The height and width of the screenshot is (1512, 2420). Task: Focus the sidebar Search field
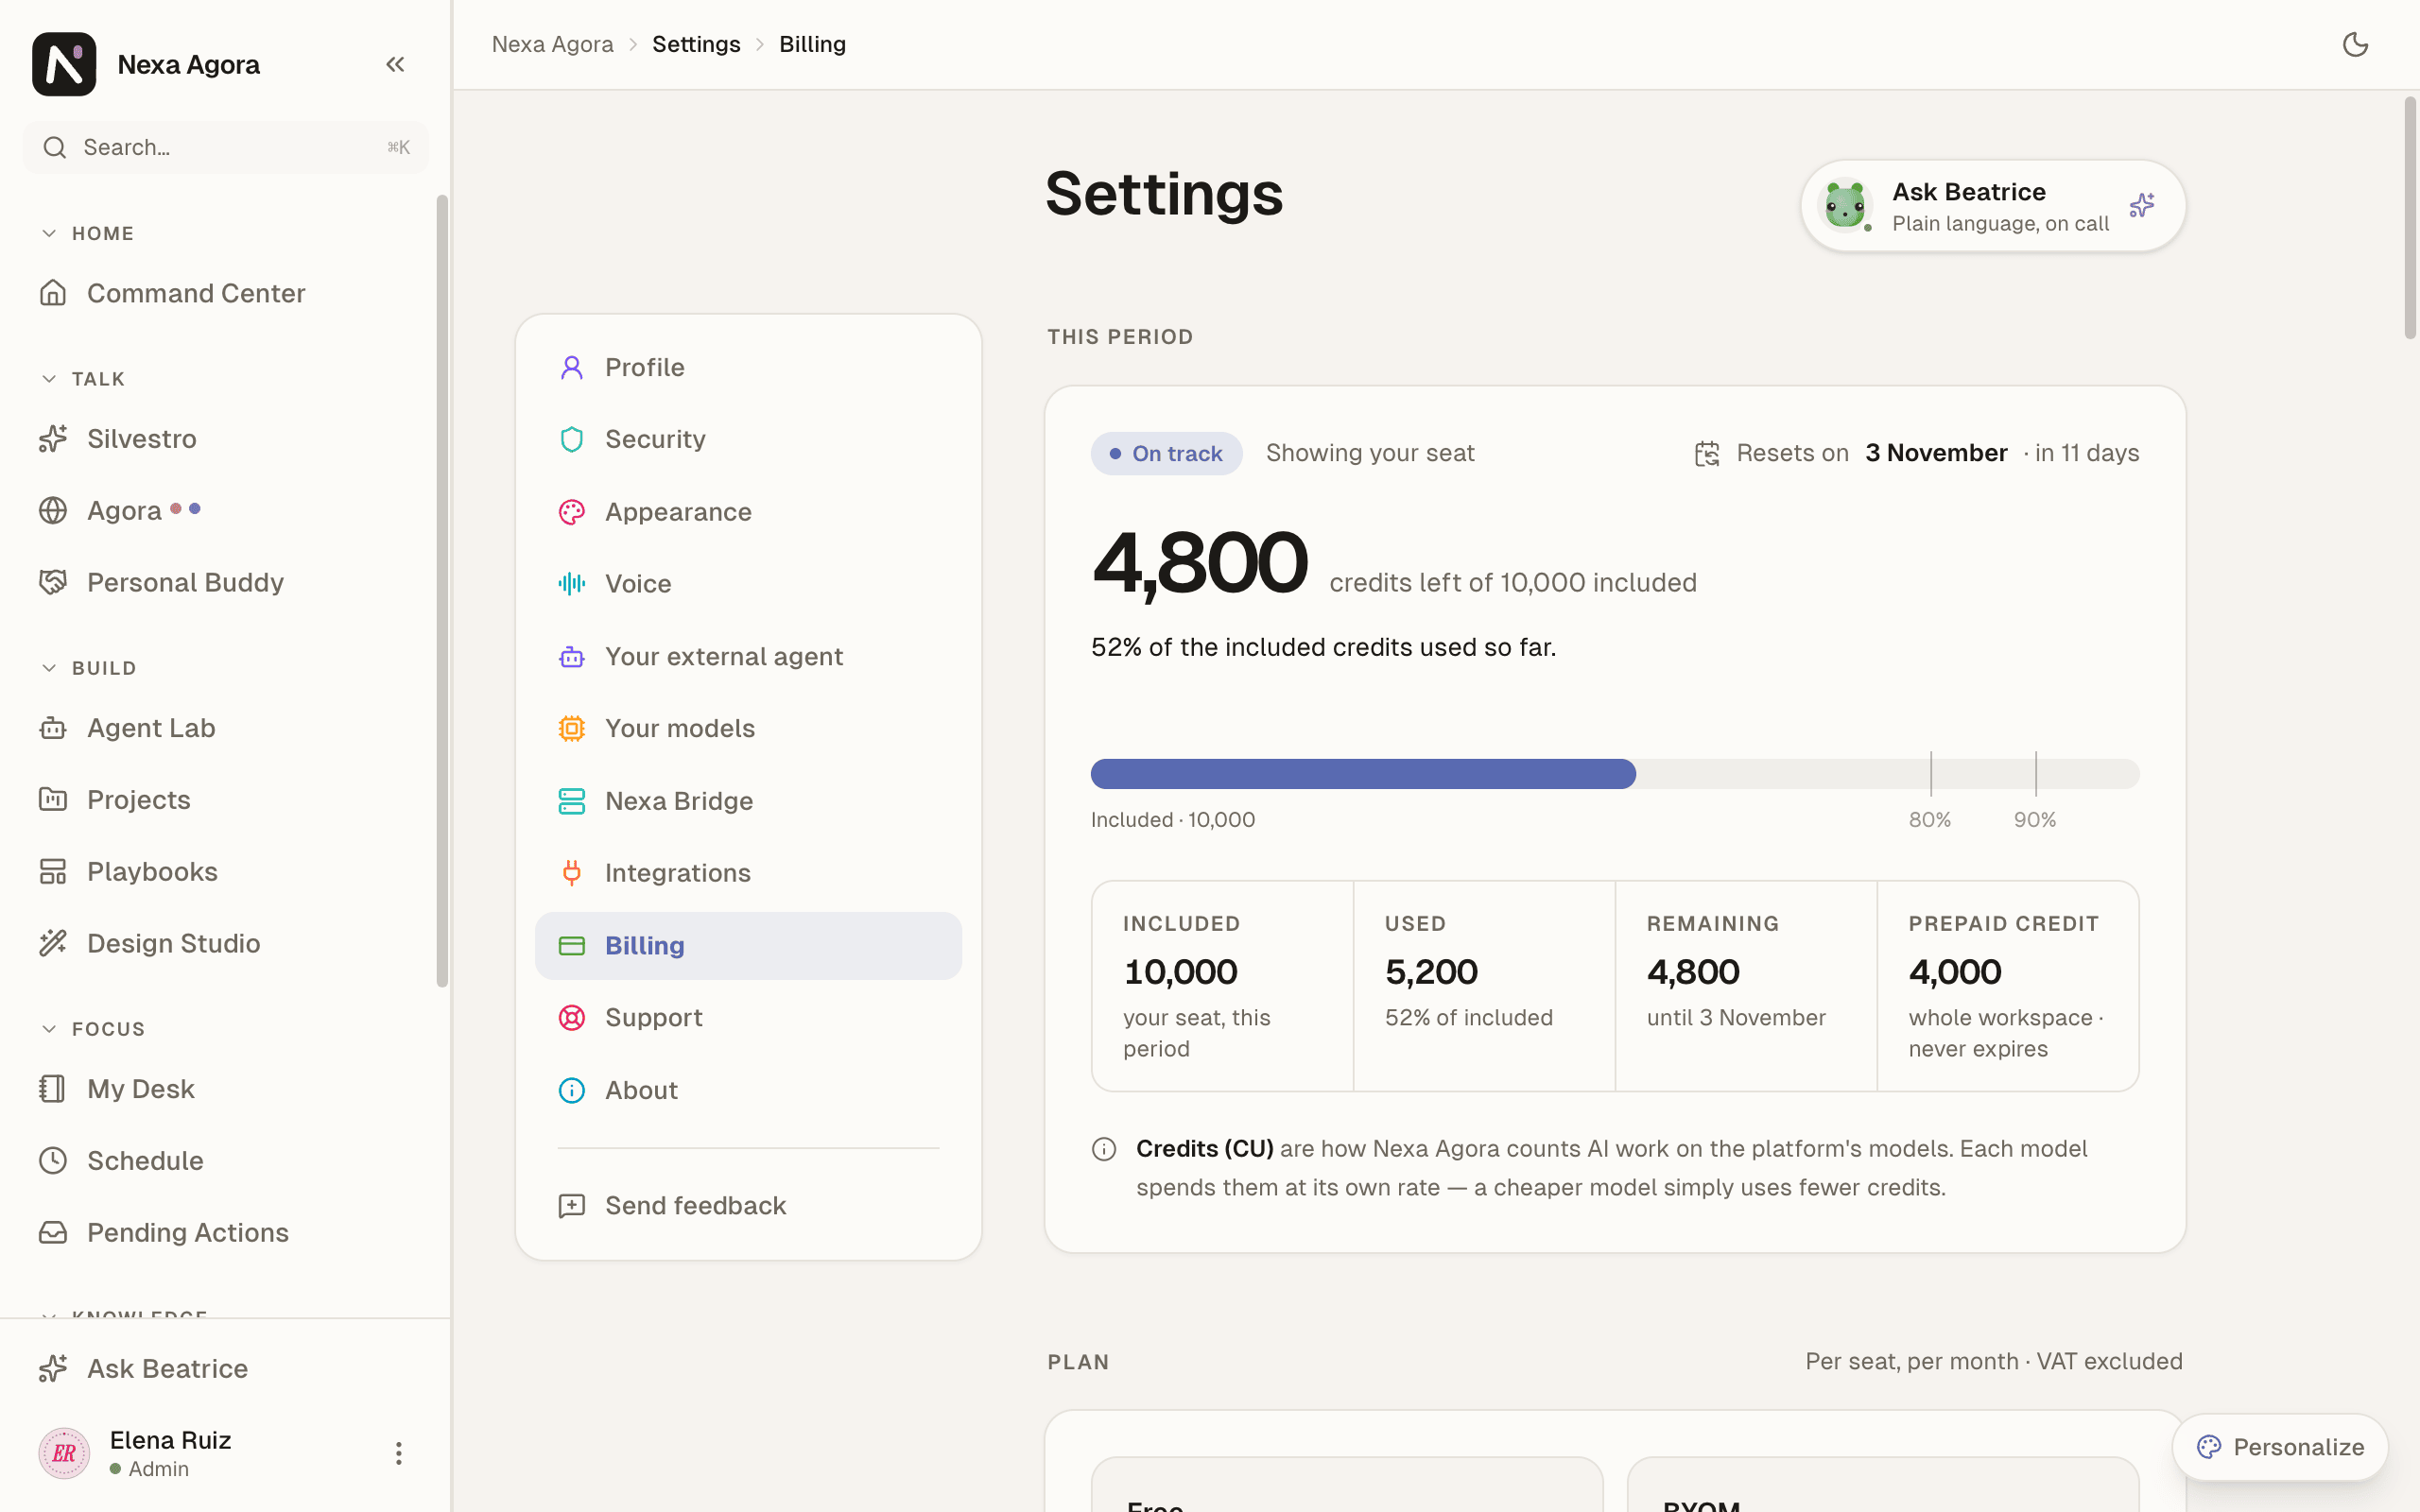pos(226,147)
